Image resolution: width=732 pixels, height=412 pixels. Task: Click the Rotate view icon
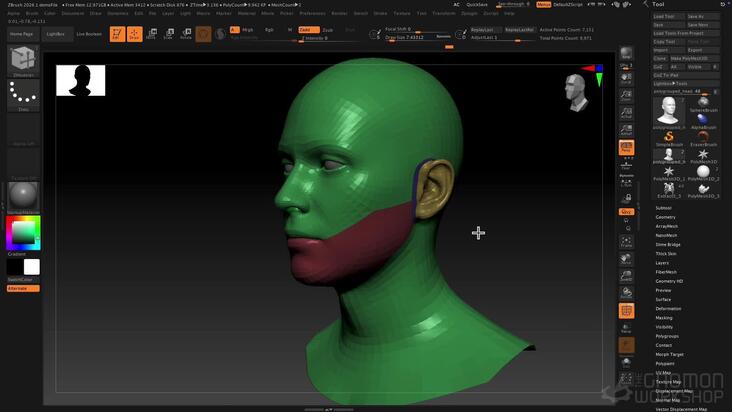click(626, 293)
